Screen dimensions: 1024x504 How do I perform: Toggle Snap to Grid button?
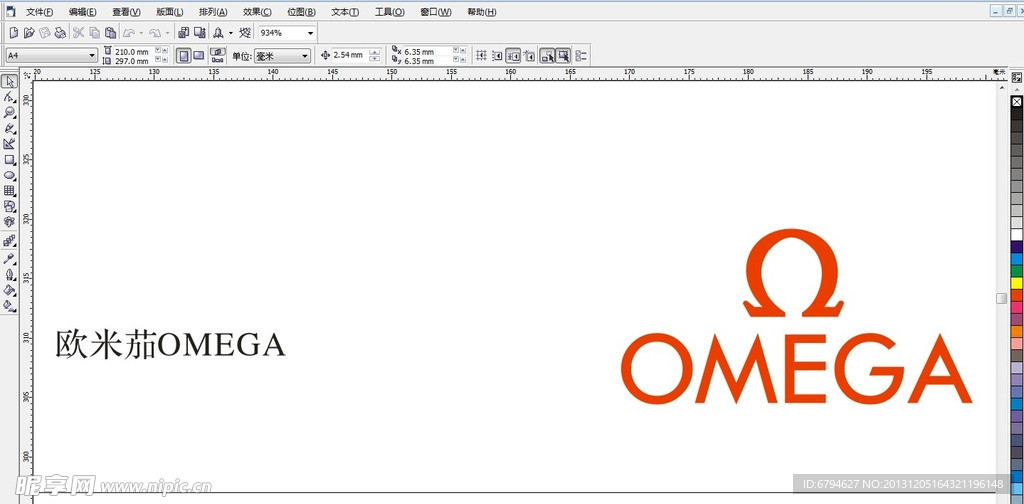(x=481, y=55)
